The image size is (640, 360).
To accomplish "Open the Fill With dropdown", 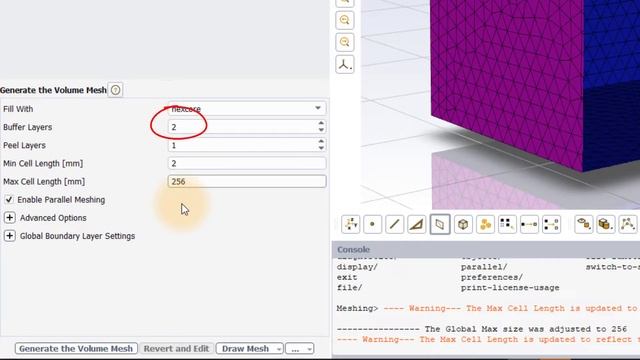I will 247,109.
